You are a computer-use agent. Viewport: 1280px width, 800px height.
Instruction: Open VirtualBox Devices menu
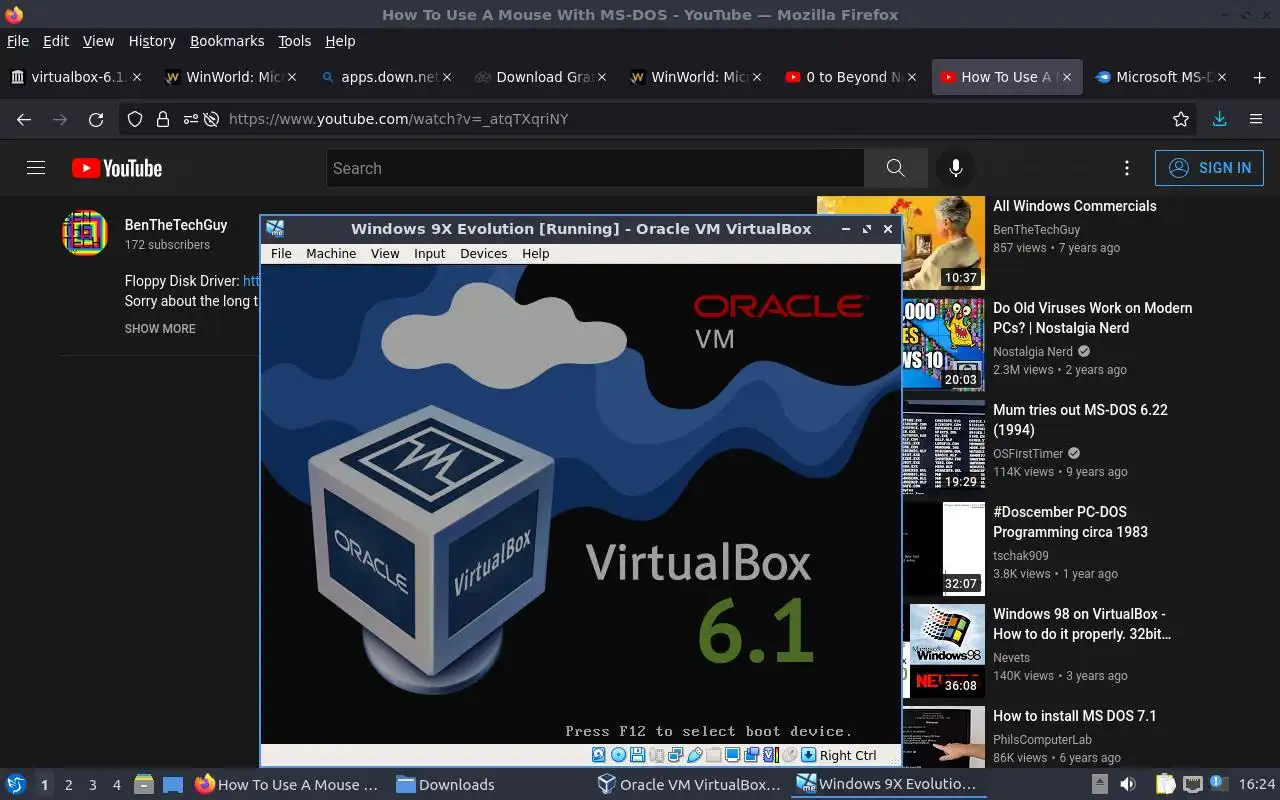coord(484,253)
